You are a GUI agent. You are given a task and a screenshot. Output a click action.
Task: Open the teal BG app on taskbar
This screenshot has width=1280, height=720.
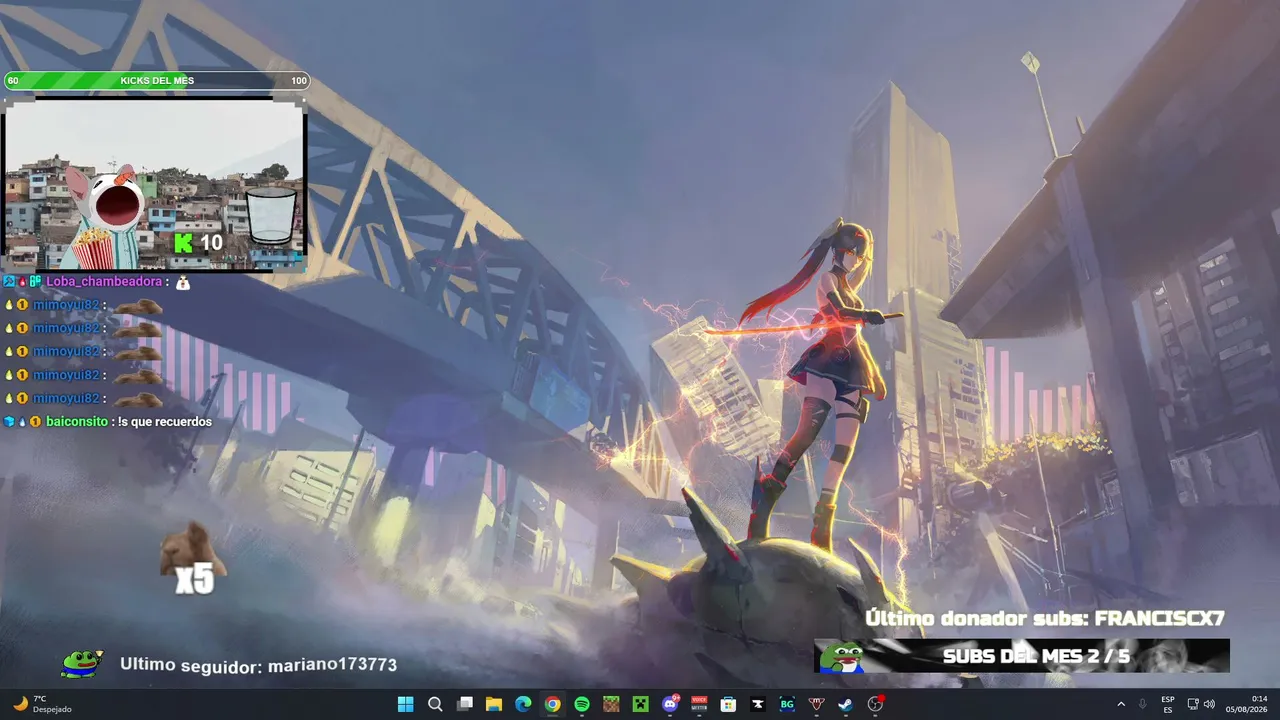point(787,704)
